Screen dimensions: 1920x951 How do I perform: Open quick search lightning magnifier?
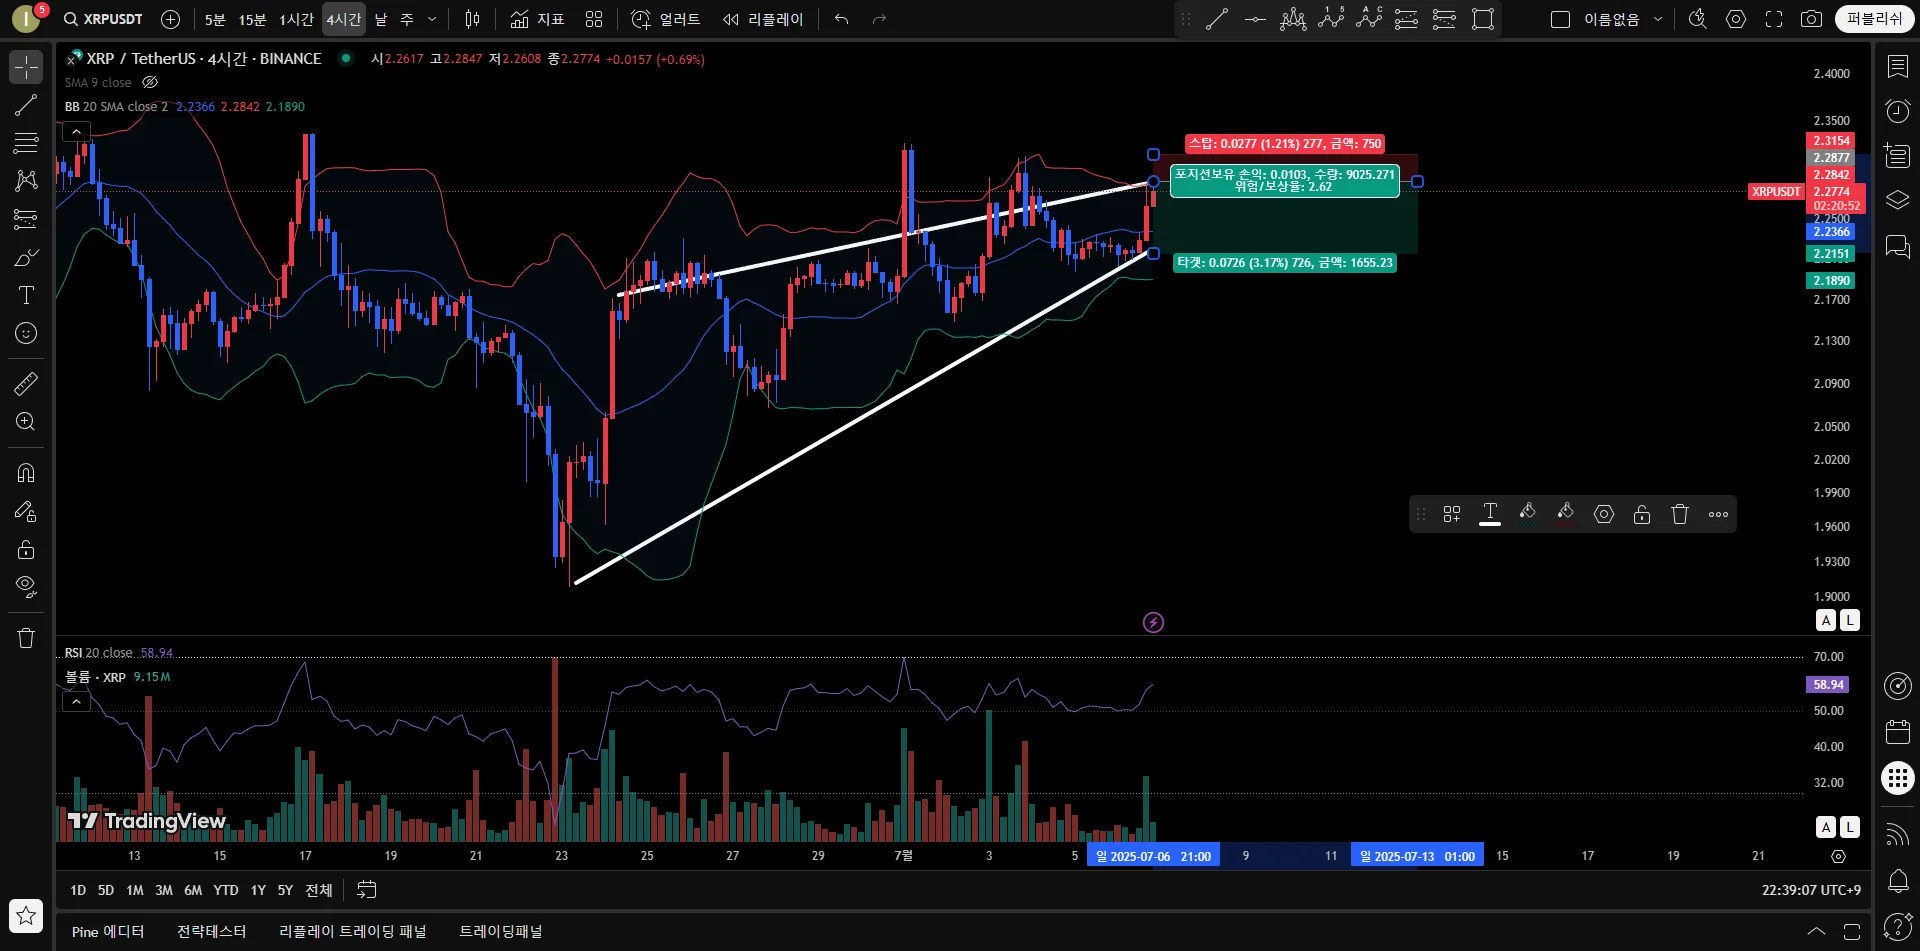coord(1697,19)
